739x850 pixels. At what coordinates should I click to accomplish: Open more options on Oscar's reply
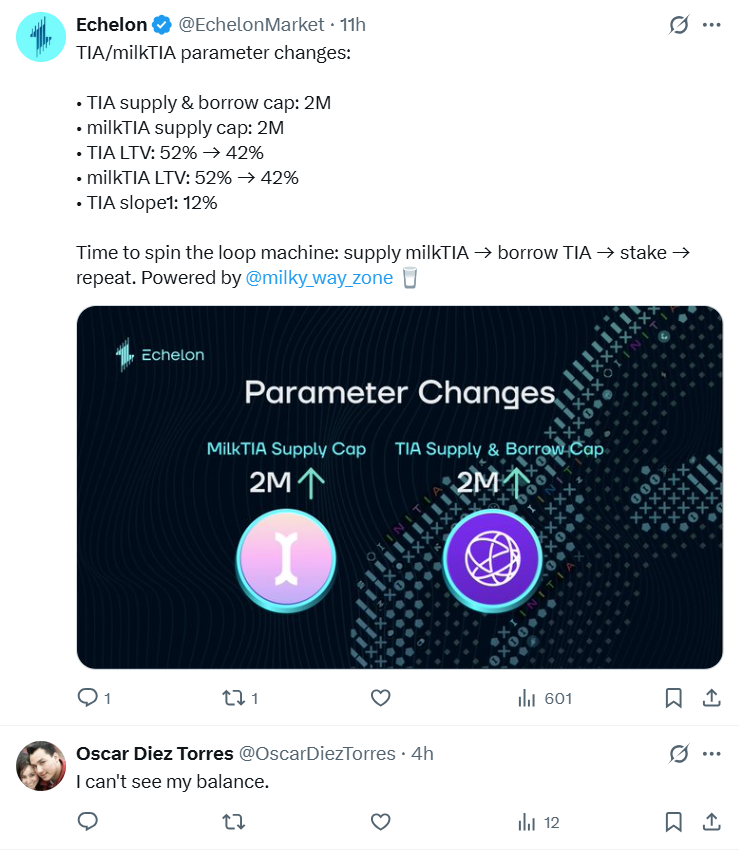[711, 754]
